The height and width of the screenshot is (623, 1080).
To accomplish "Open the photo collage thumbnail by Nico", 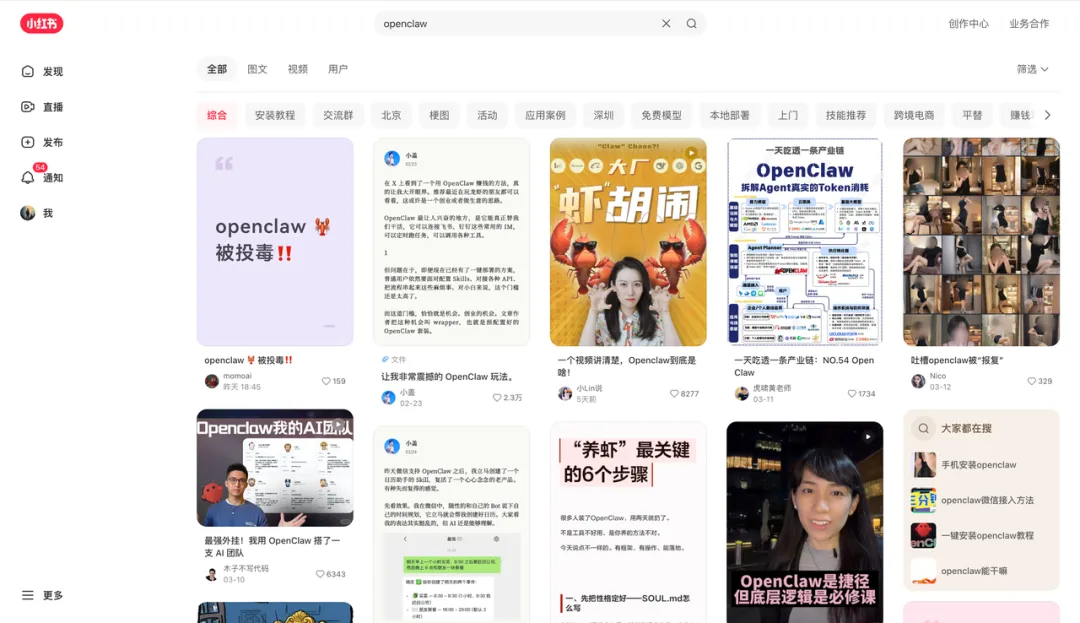I will pos(982,242).
